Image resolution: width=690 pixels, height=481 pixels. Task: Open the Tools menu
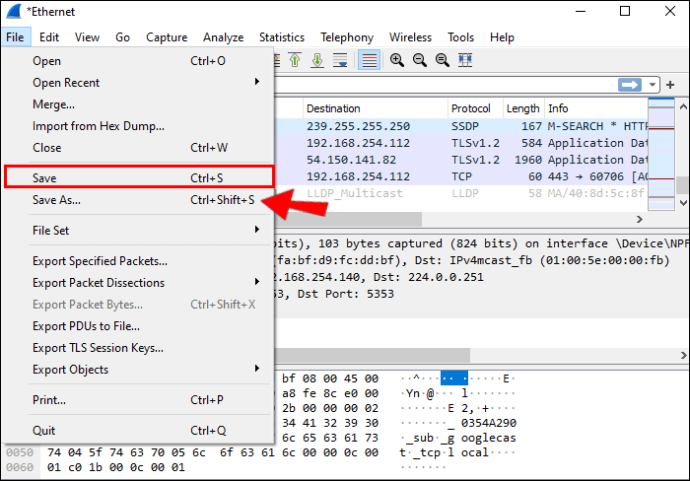(x=461, y=37)
